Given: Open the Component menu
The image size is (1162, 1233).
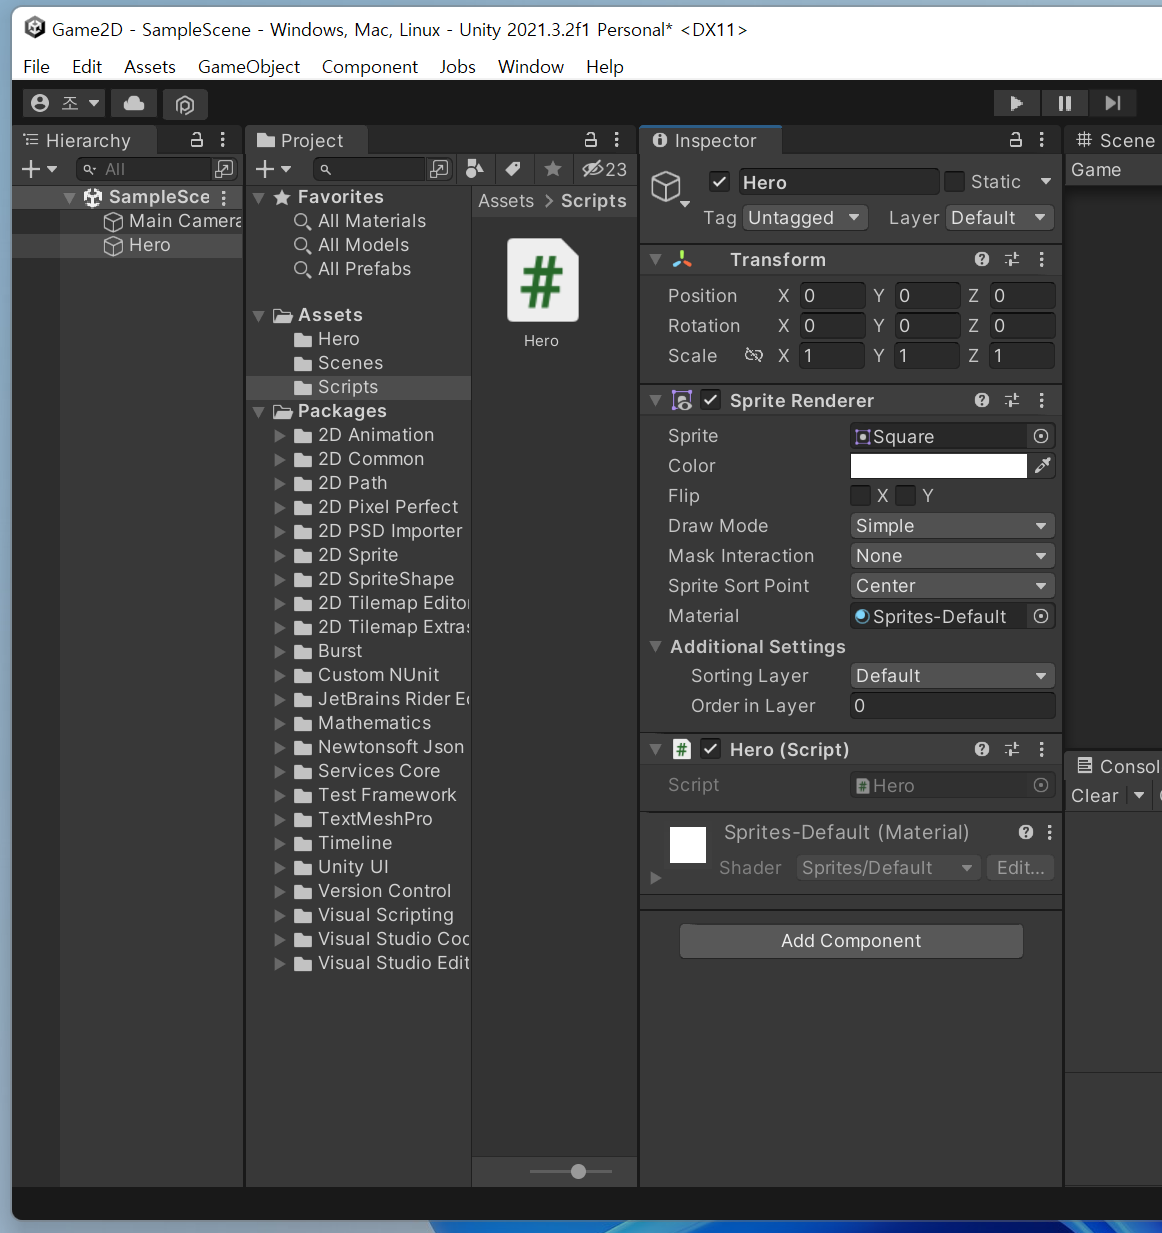Looking at the screenshot, I should [x=370, y=67].
